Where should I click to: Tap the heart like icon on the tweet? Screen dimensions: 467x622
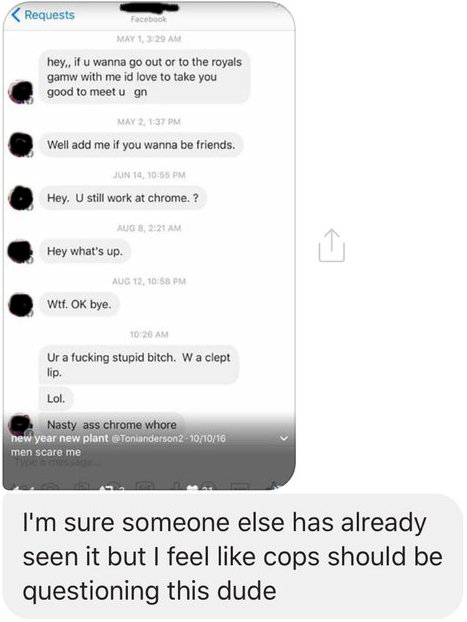coord(192,487)
